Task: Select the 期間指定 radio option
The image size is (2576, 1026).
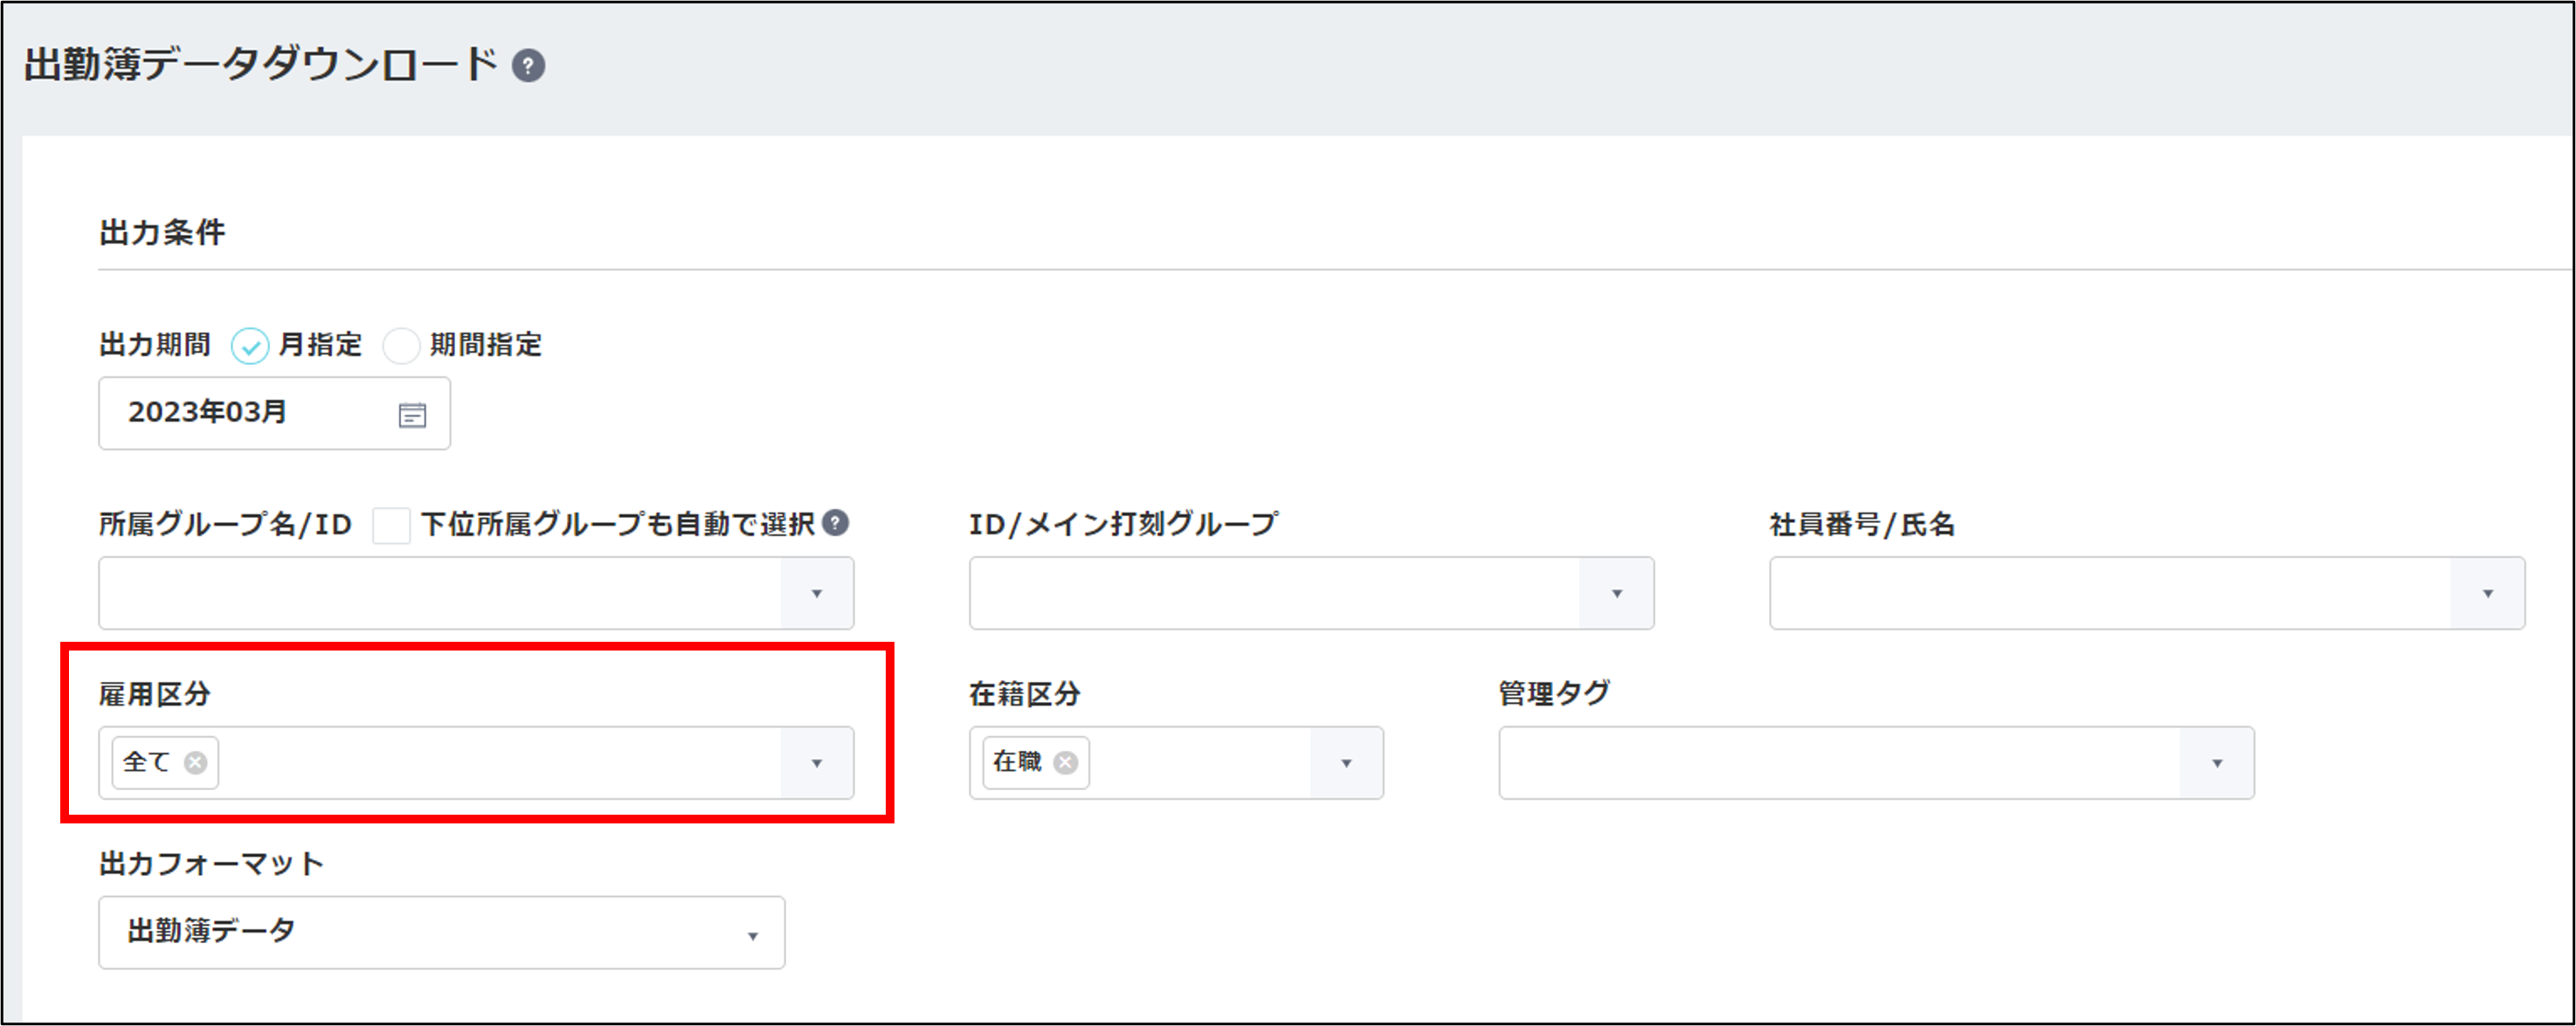Action: (x=401, y=346)
